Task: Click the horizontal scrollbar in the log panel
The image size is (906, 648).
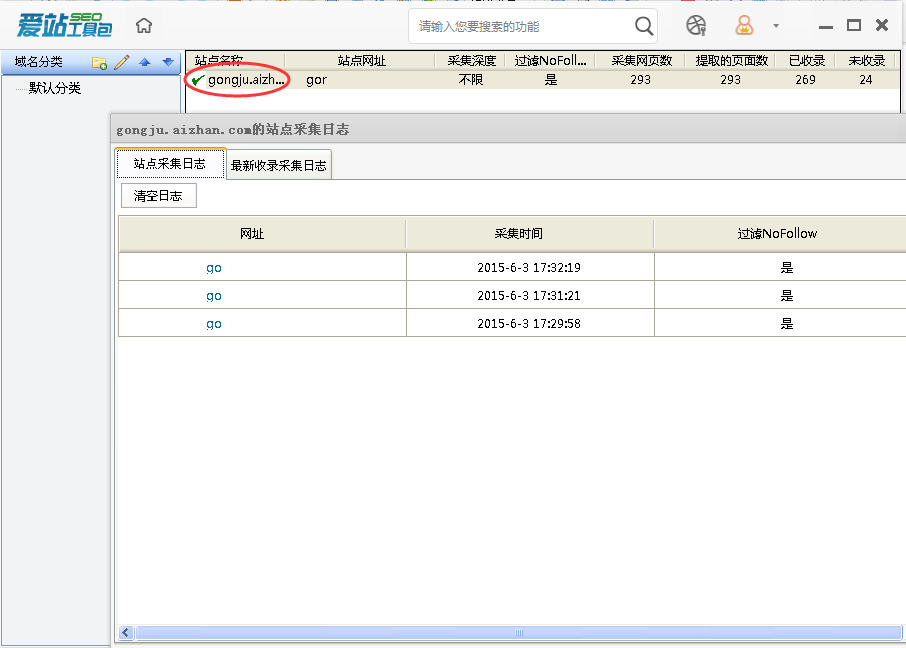Action: pos(518,633)
